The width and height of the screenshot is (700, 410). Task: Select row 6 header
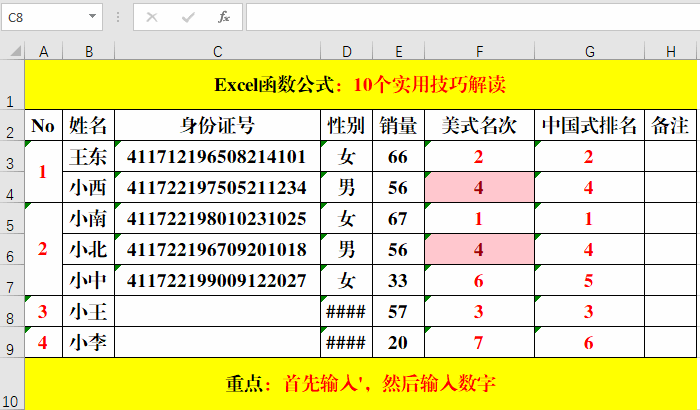(12, 249)
